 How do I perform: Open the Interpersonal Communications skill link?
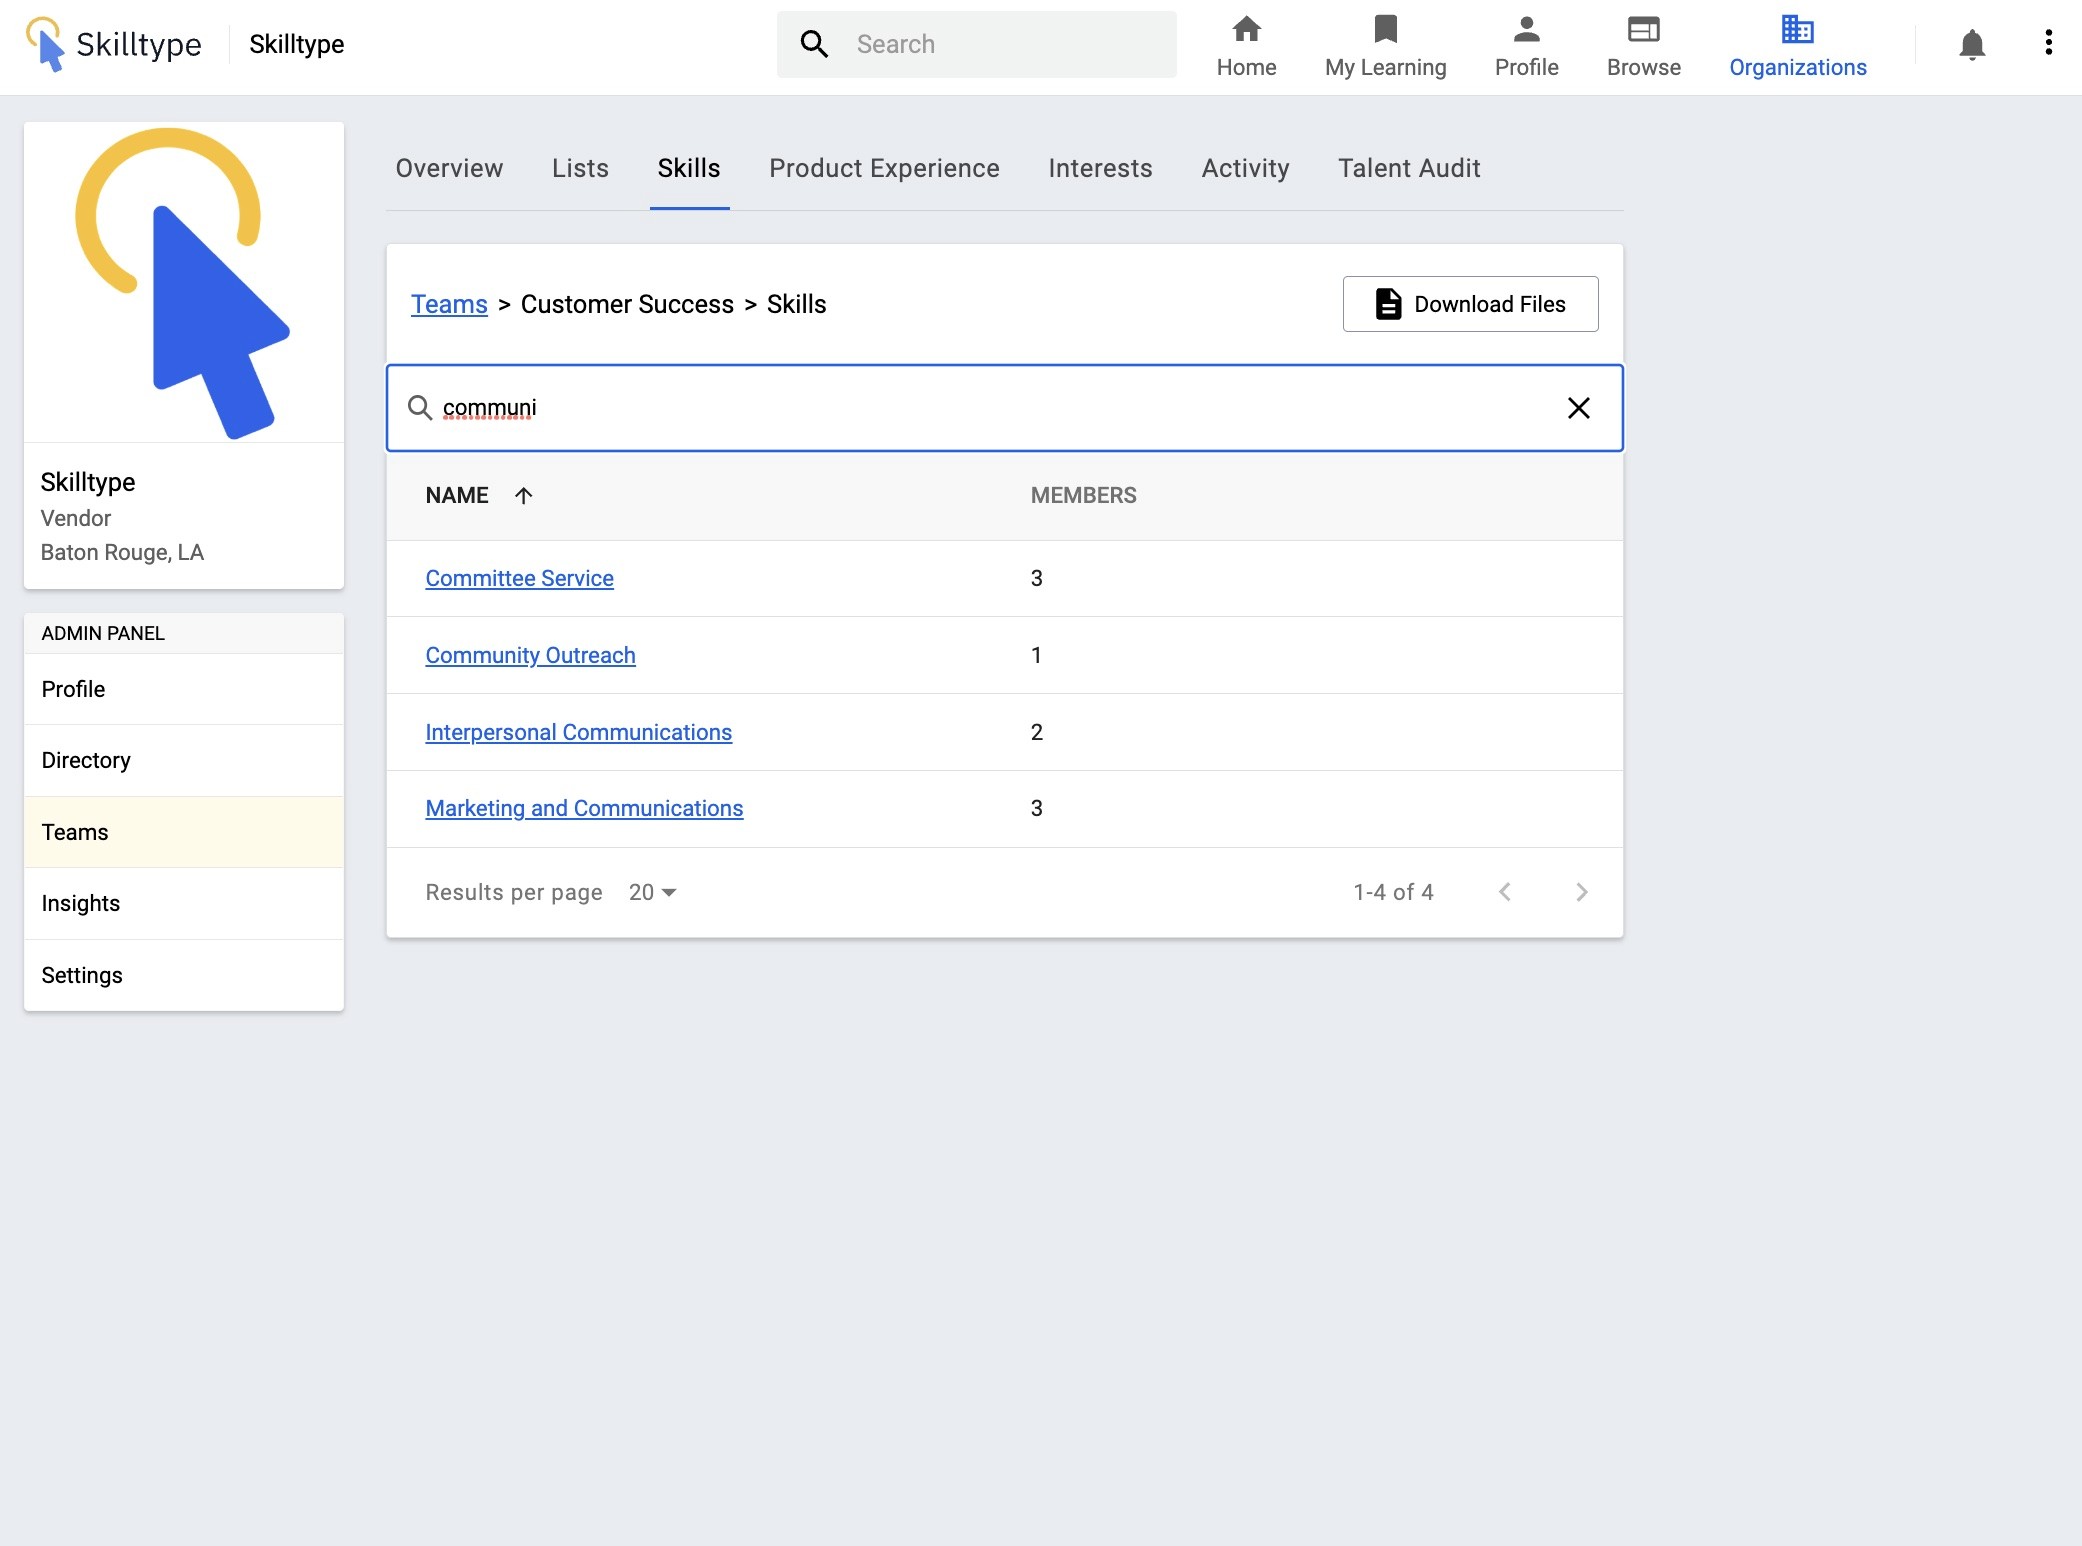(578, 732)
